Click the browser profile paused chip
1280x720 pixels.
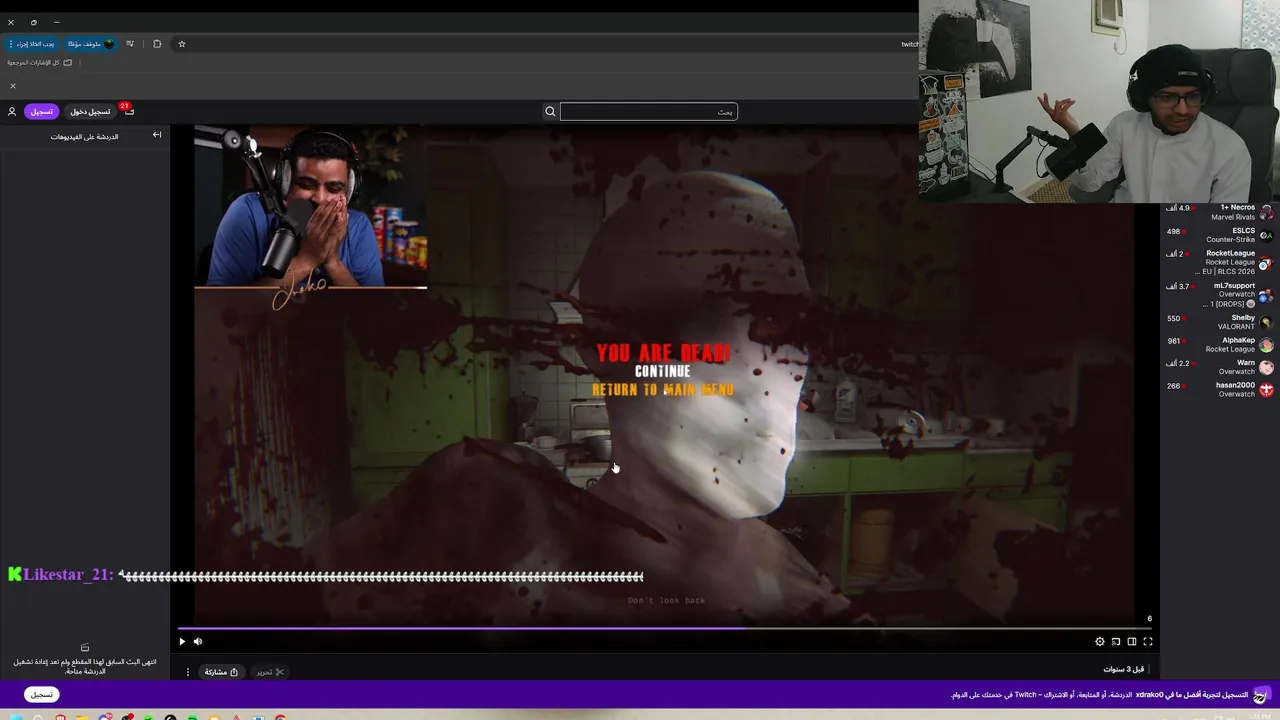[x=90, y=44]
